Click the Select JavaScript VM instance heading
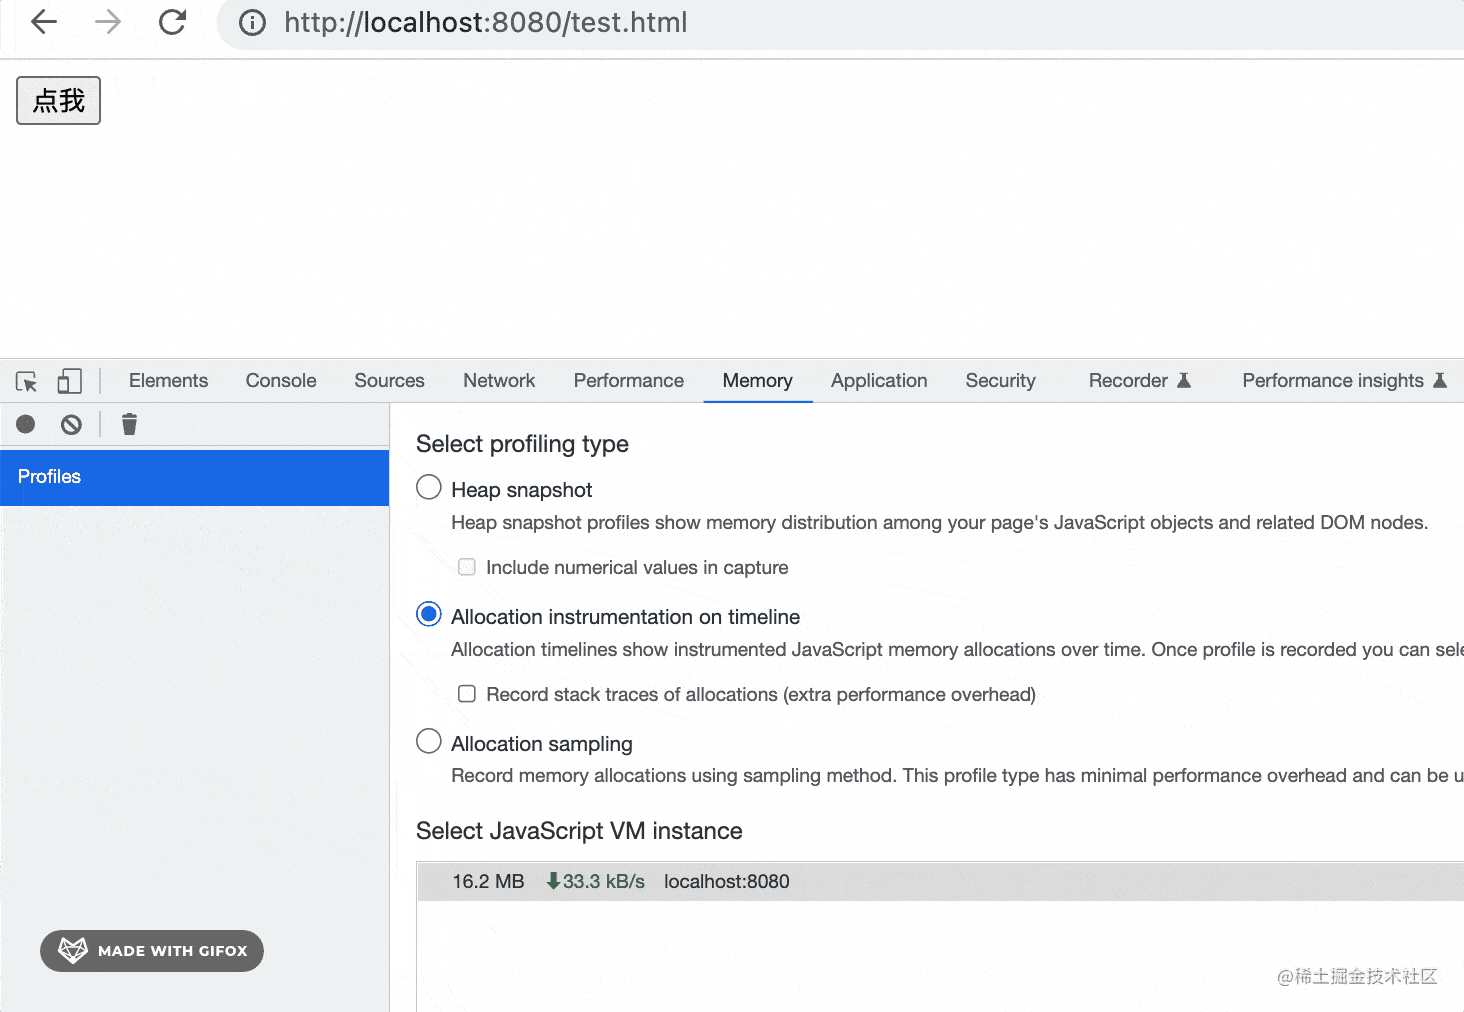Viewport: 1464px width, 1012px height. 579,831
